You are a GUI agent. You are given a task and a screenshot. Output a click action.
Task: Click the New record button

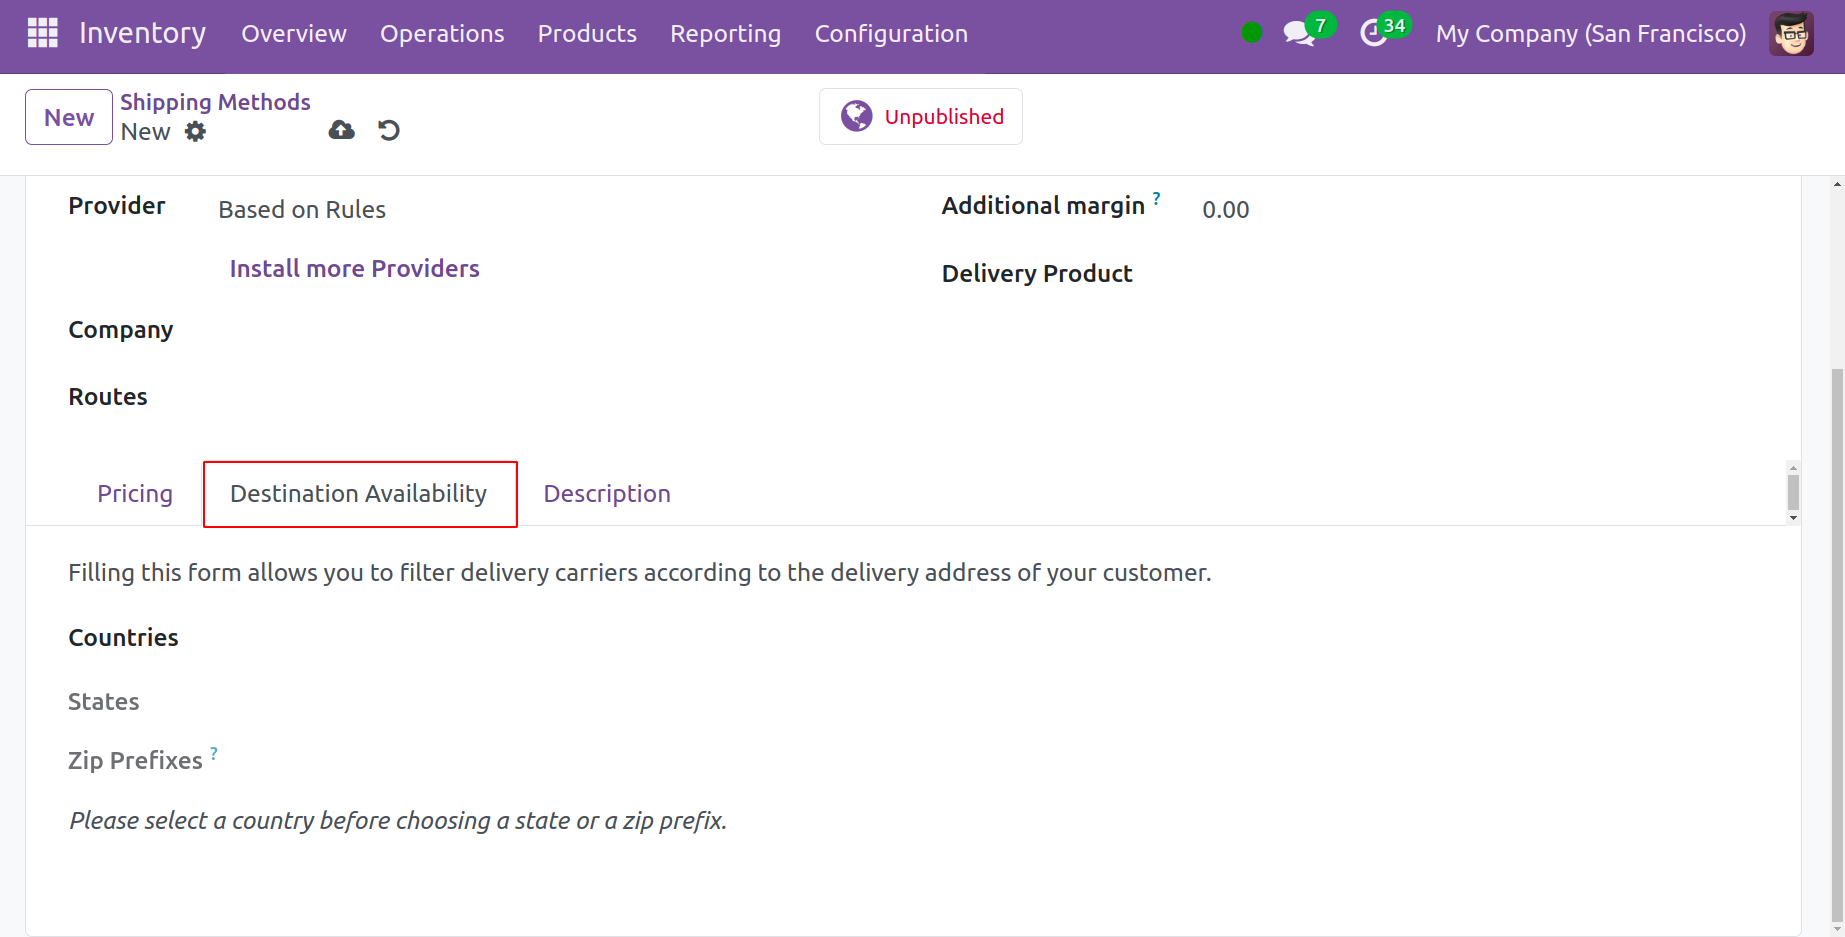coord(69,117)
